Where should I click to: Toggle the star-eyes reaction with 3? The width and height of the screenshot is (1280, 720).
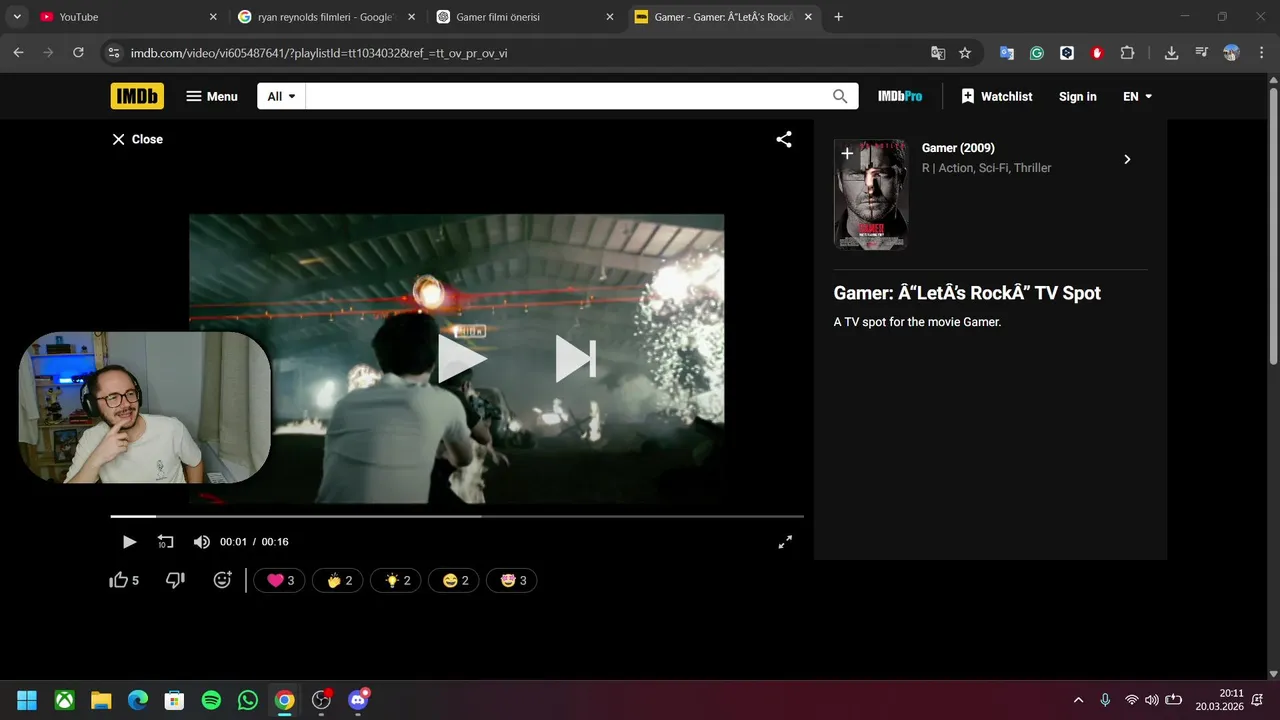[x=512, y=580]
